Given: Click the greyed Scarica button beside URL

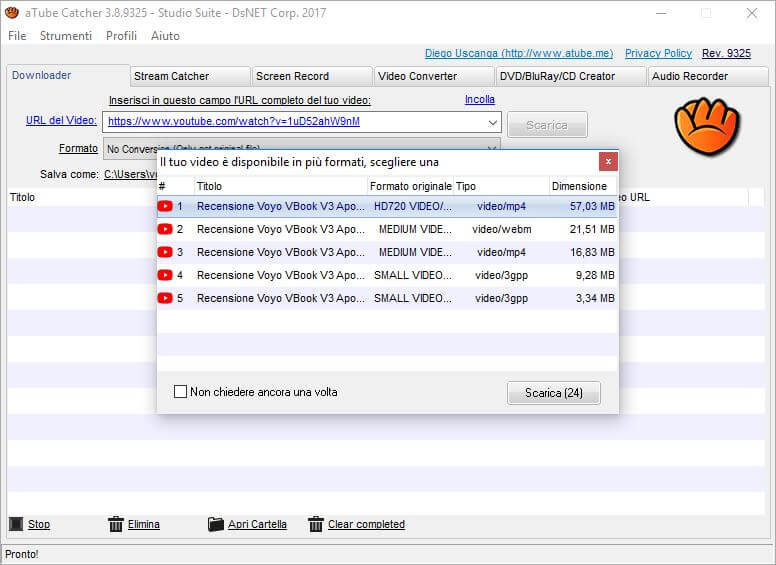Looking at the screenshot, I should (x=547, y=125).
